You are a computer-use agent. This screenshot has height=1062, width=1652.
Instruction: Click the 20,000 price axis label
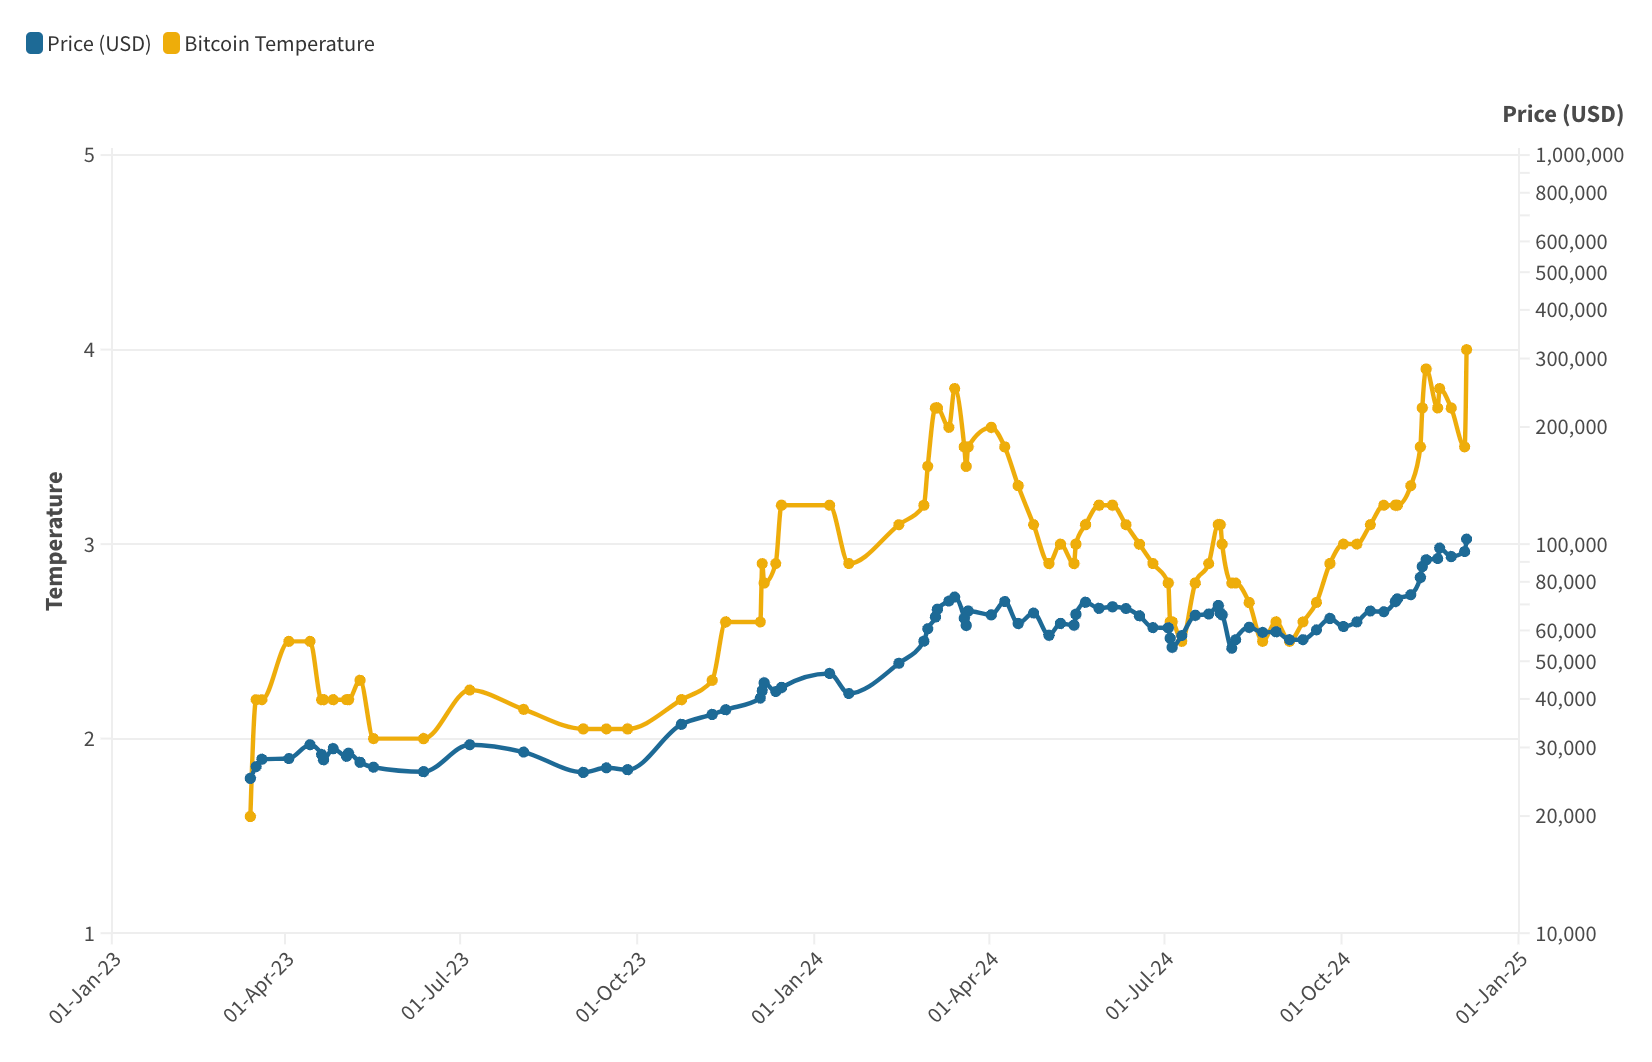coord(1571,816)
